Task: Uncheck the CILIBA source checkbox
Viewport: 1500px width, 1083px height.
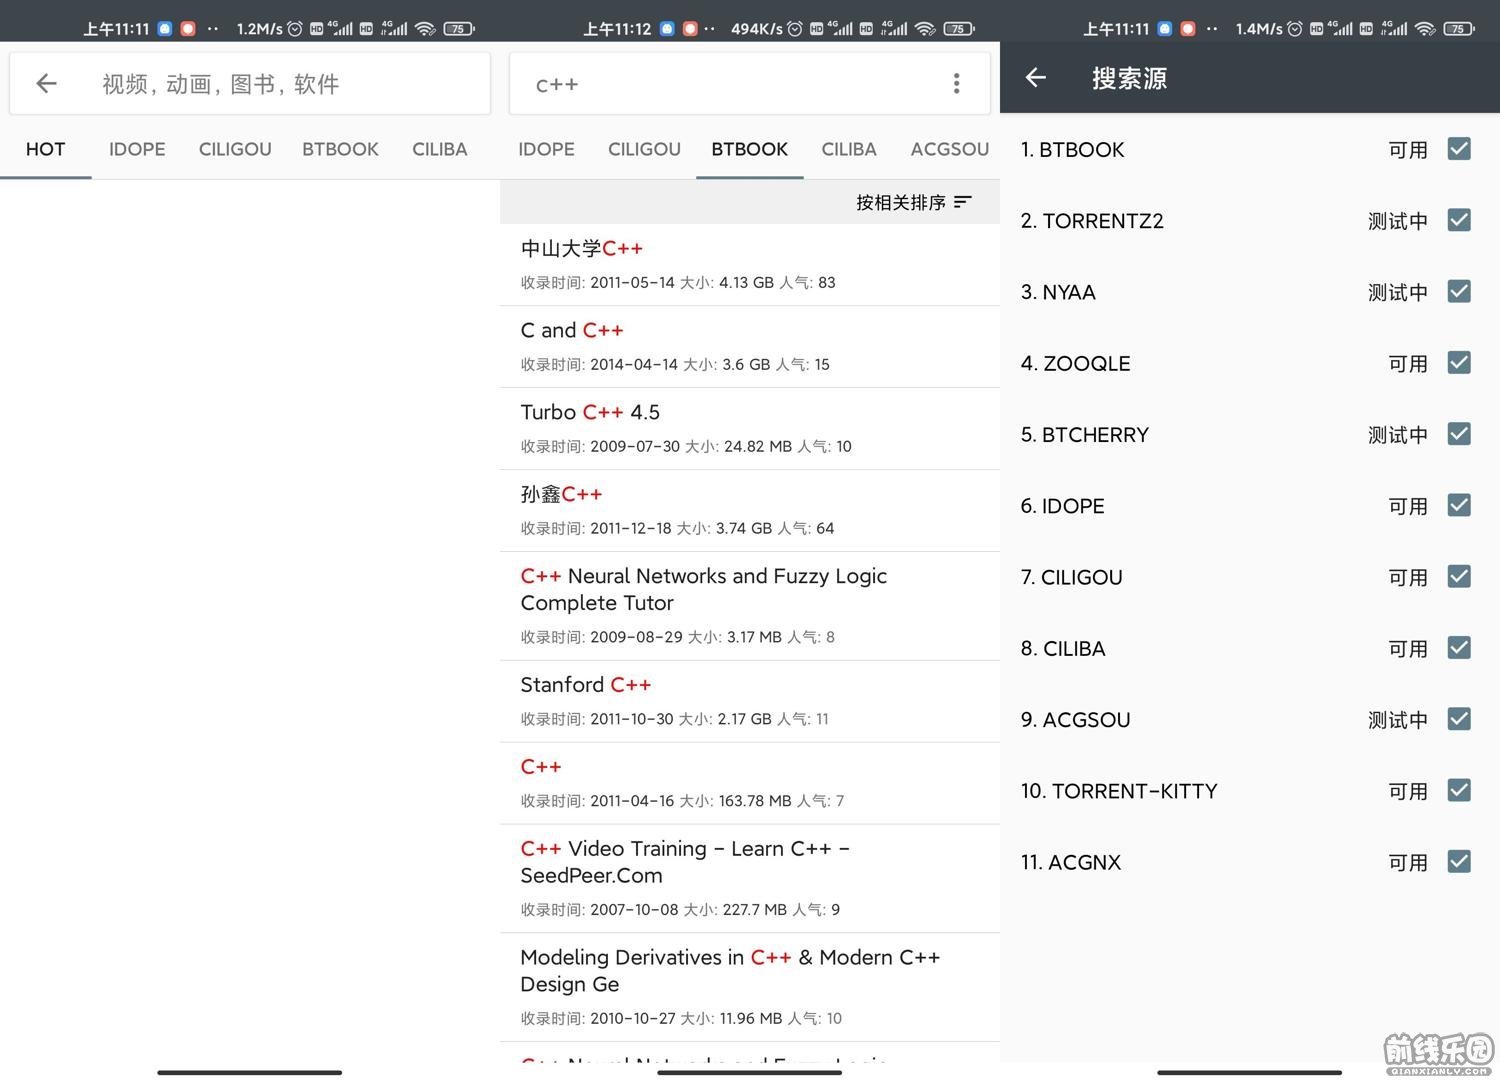Action: click(x=1459, y=648)
